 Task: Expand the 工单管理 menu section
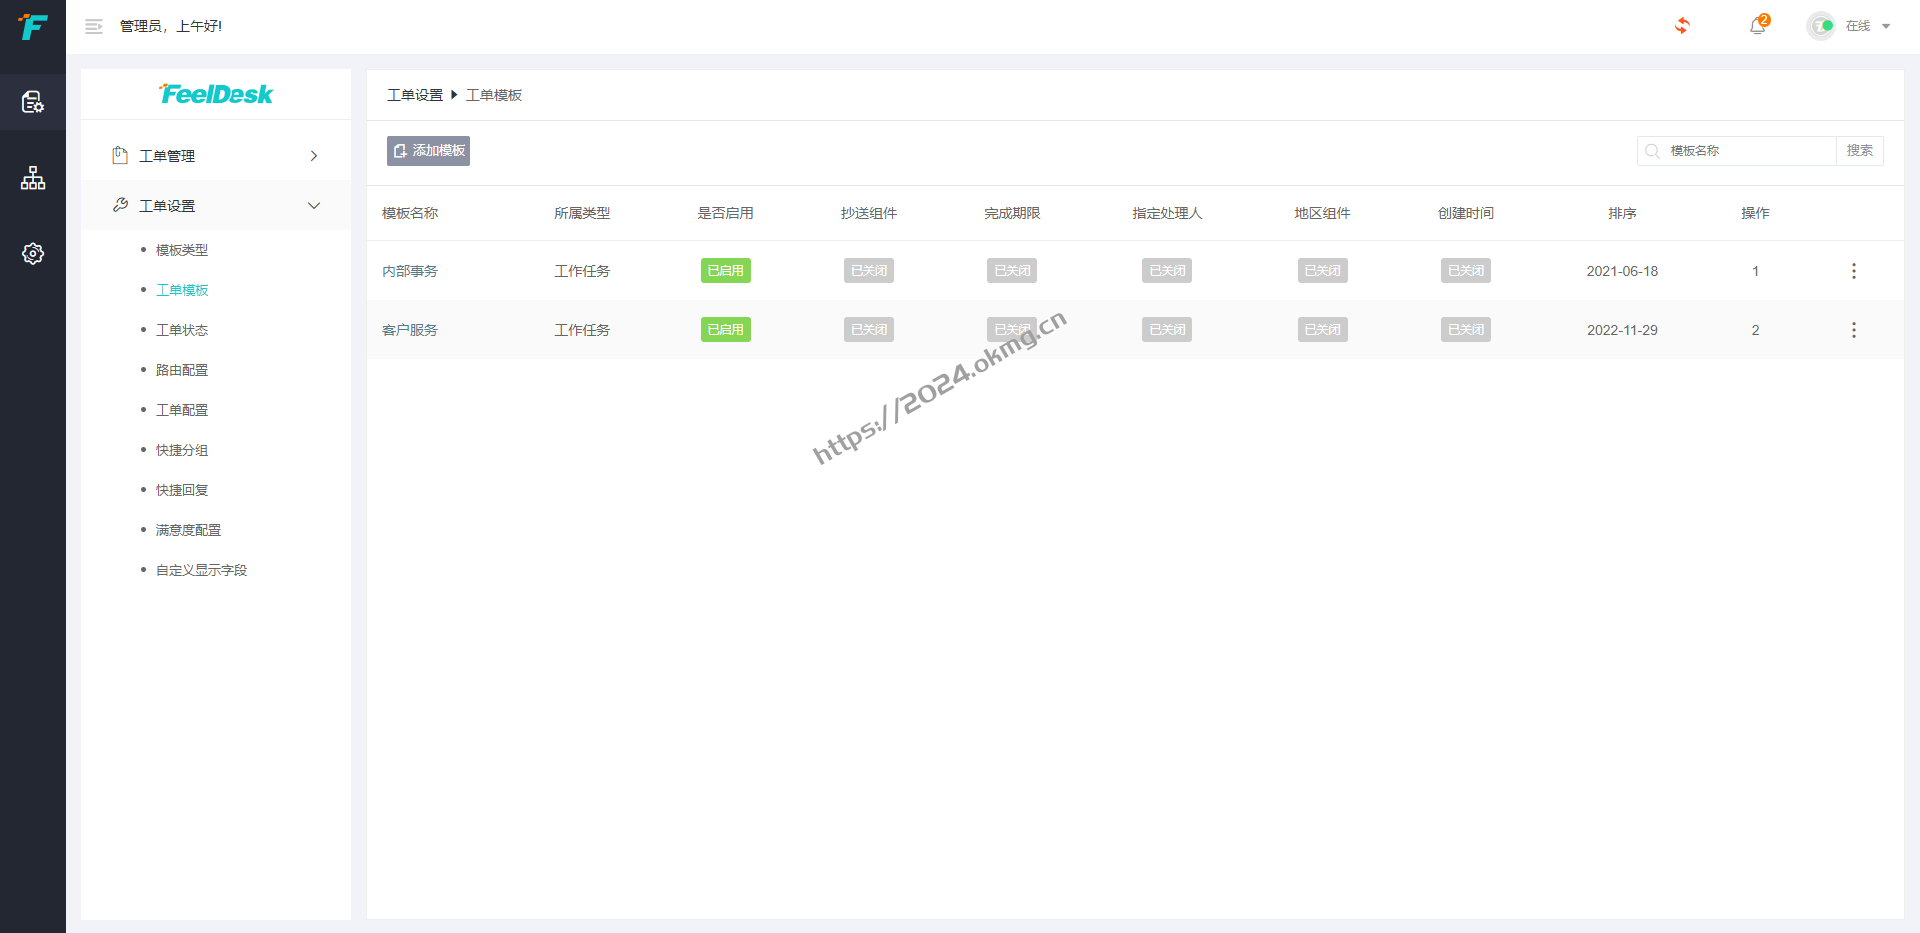tap(215, 156)
